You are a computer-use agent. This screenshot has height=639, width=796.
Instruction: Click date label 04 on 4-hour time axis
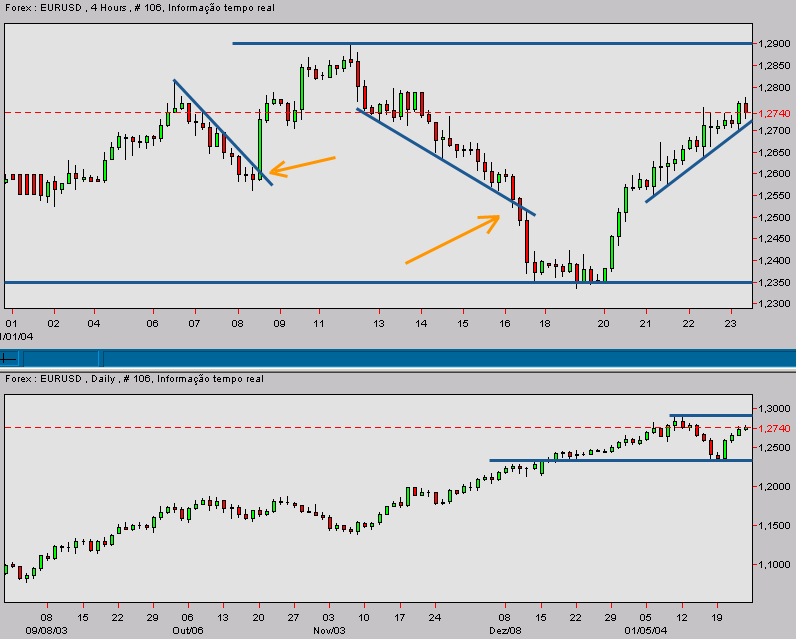(x=94, y=323)
